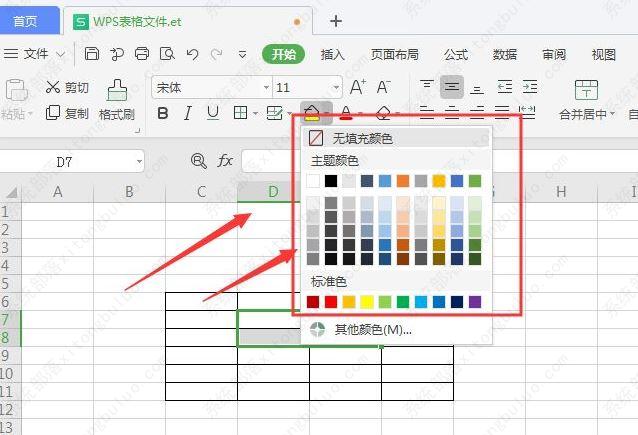Click the Save icon in quick toolbar
Image resolution: width=638 pixels, height=435 pixels.
(x=91, y=53)
